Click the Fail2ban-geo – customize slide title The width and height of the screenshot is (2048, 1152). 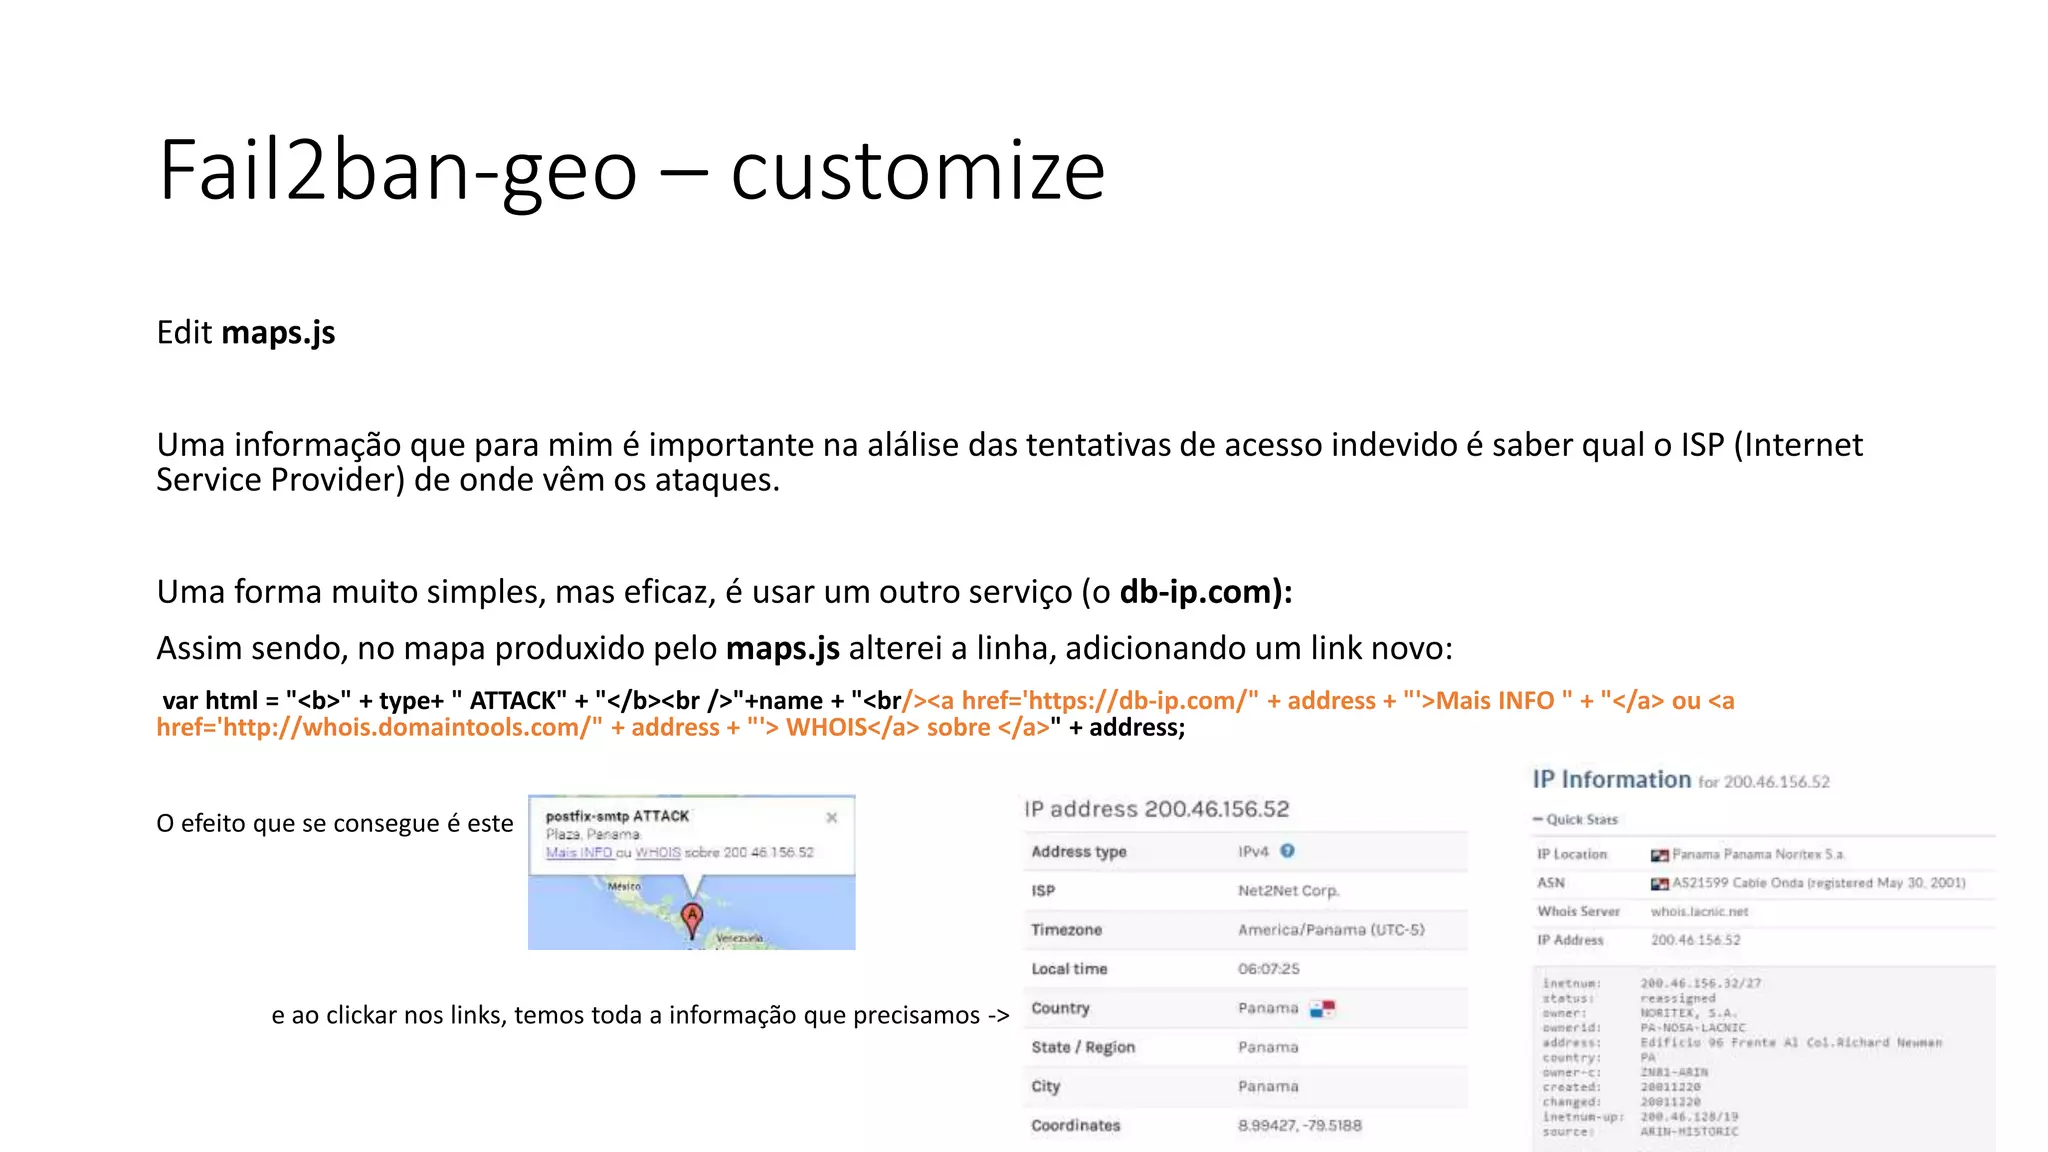pyautogui.click(x=632, y=170)
